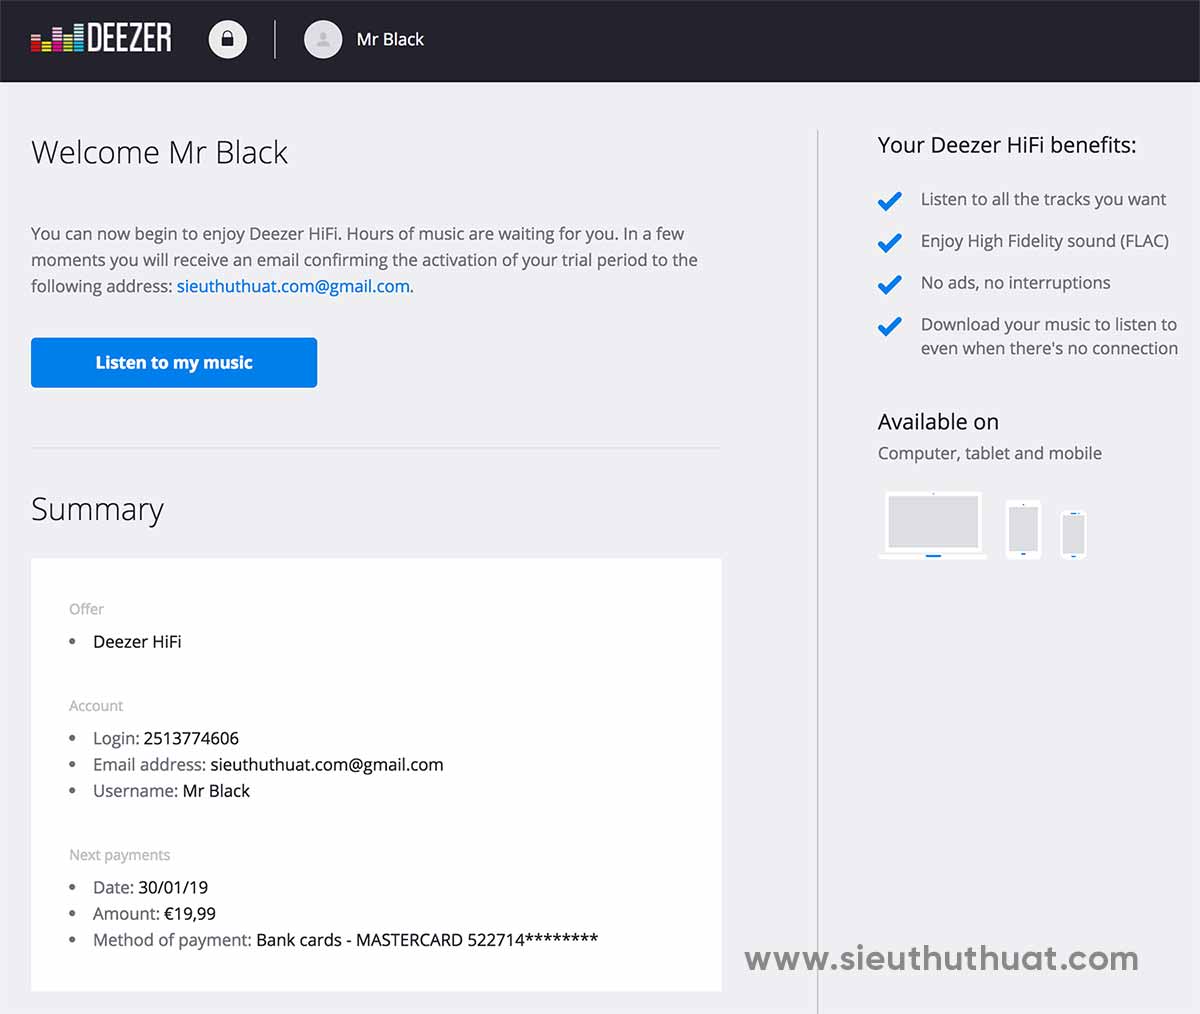Click the laptop computer device icon

click(x=933, y=524)
